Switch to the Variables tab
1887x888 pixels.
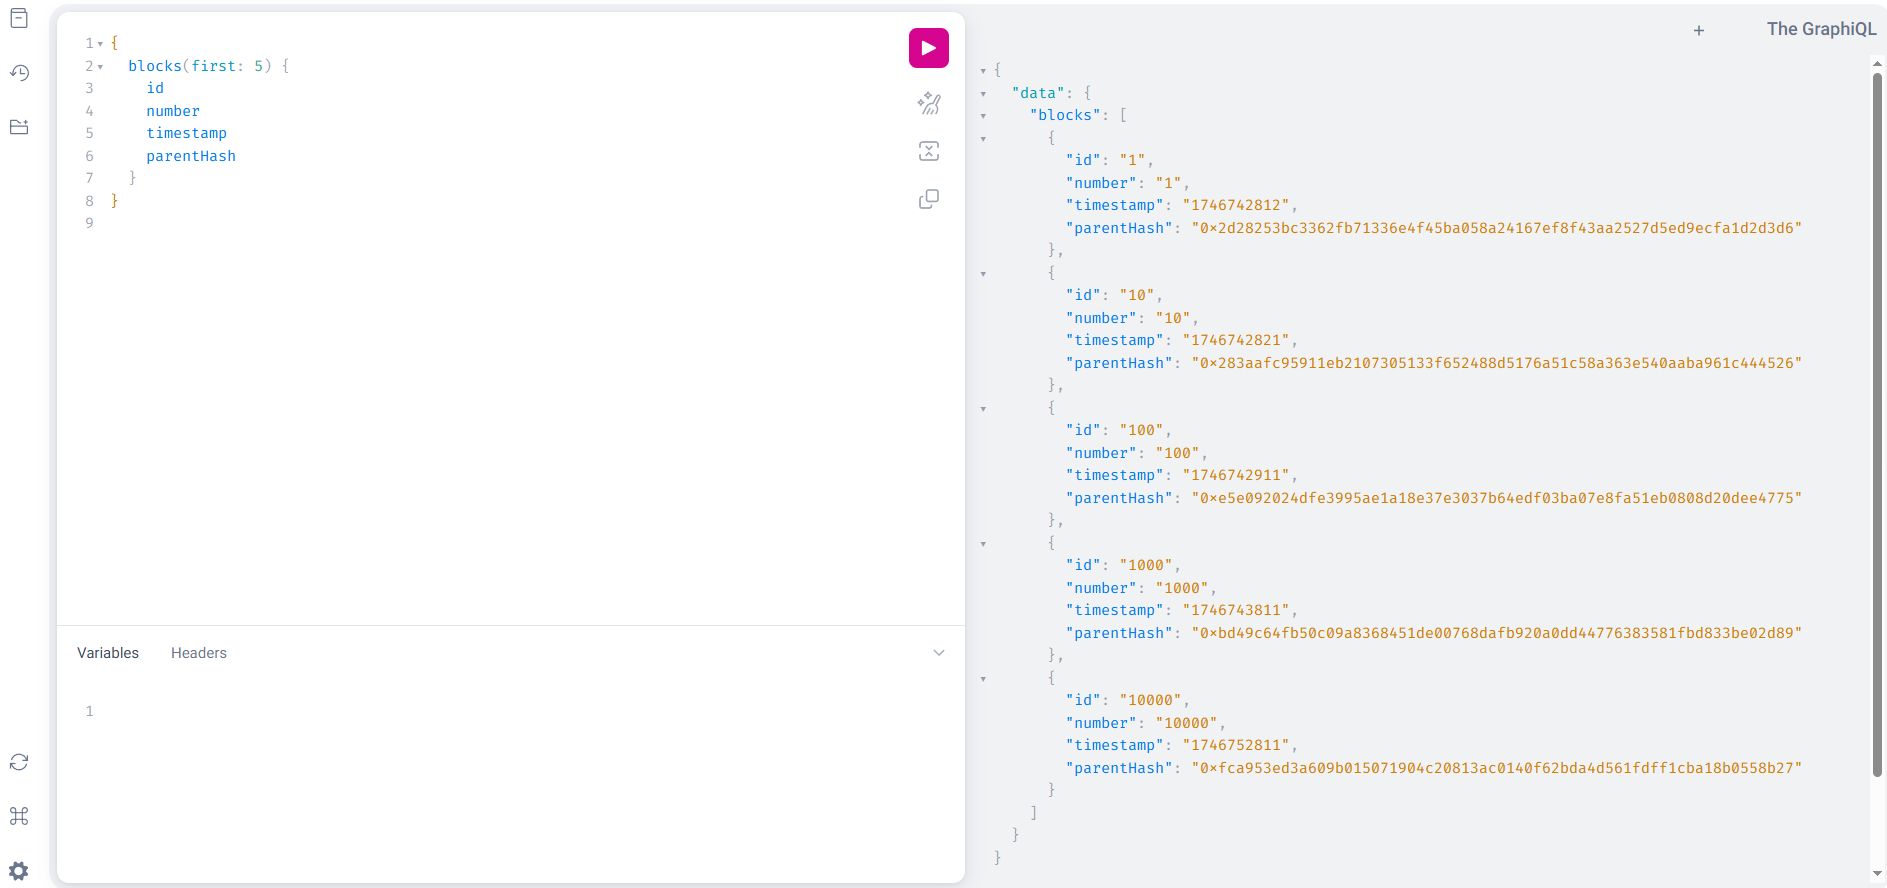108,653
